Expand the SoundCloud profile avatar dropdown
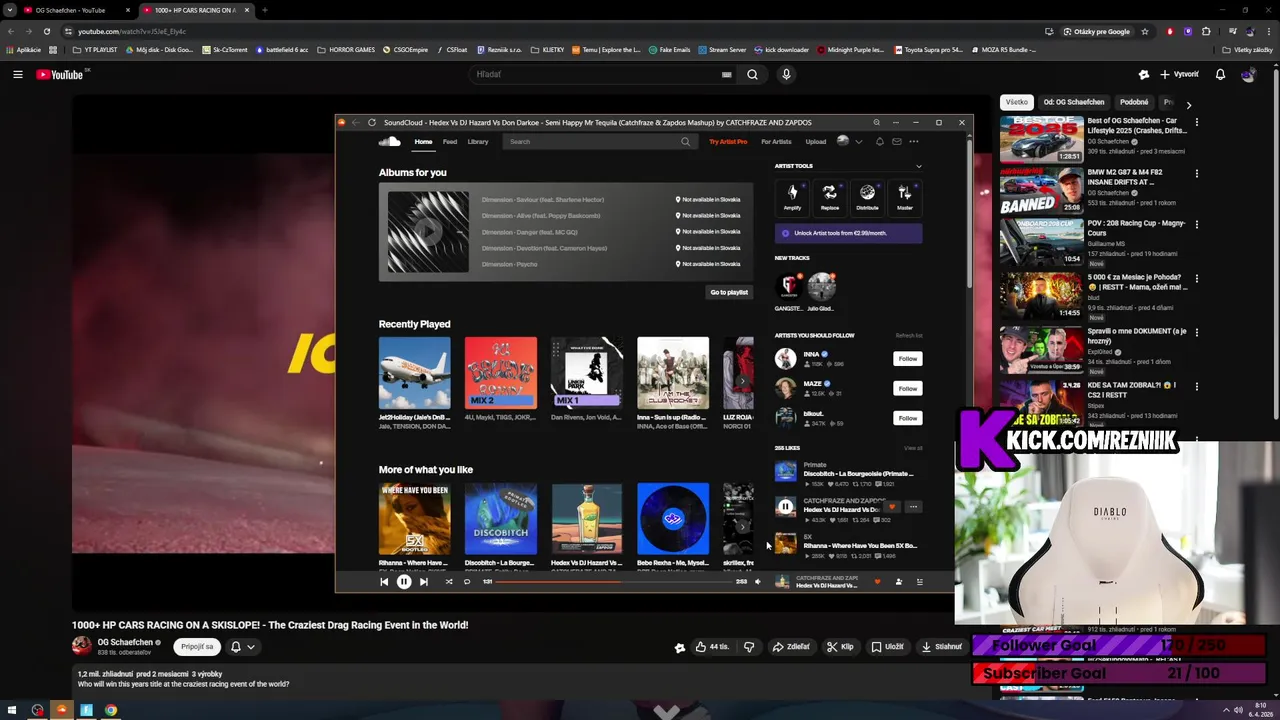Image resolution: width=1280 pixels, height=720 pixels. pos(849,141)
